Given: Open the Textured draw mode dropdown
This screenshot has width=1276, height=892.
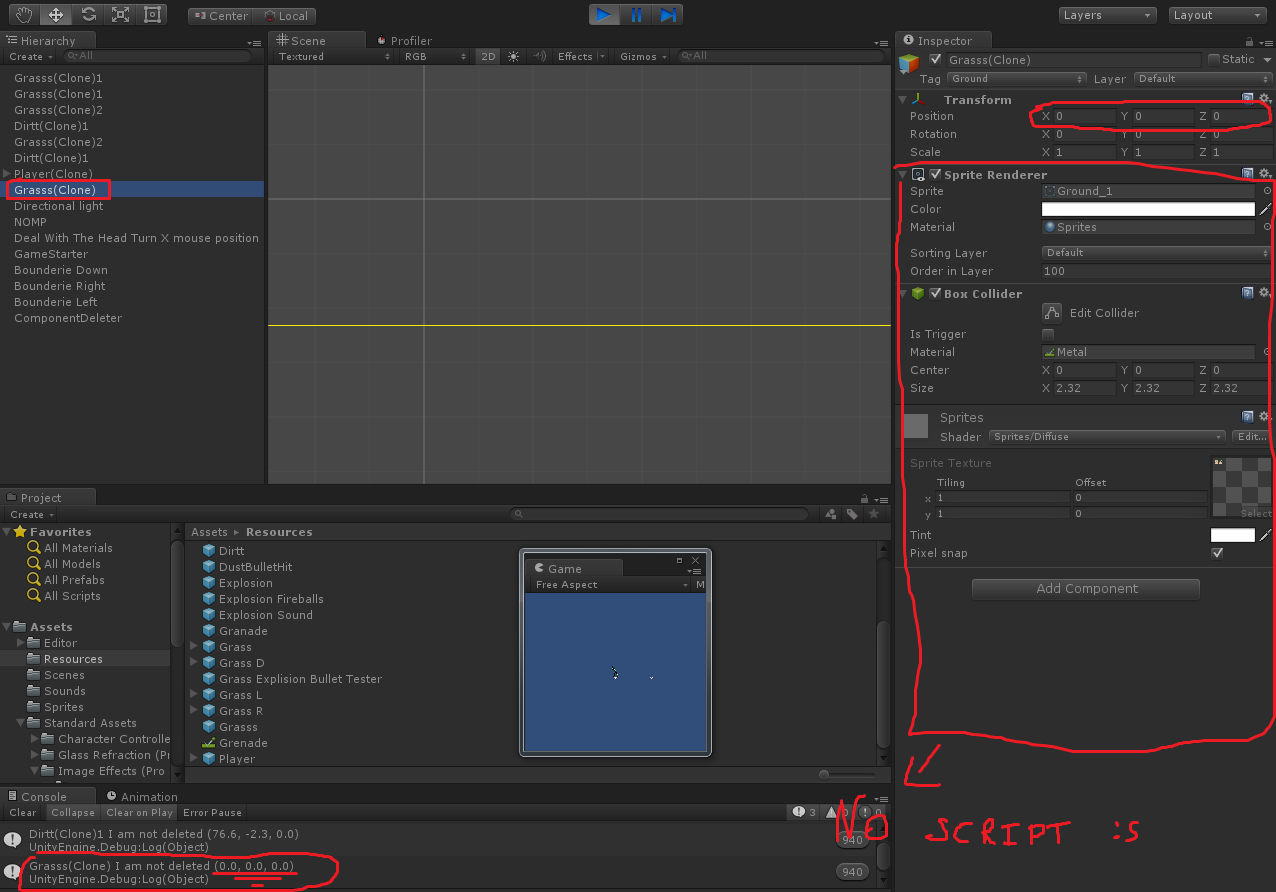Looking at the screenshot, I should point(335,57).
